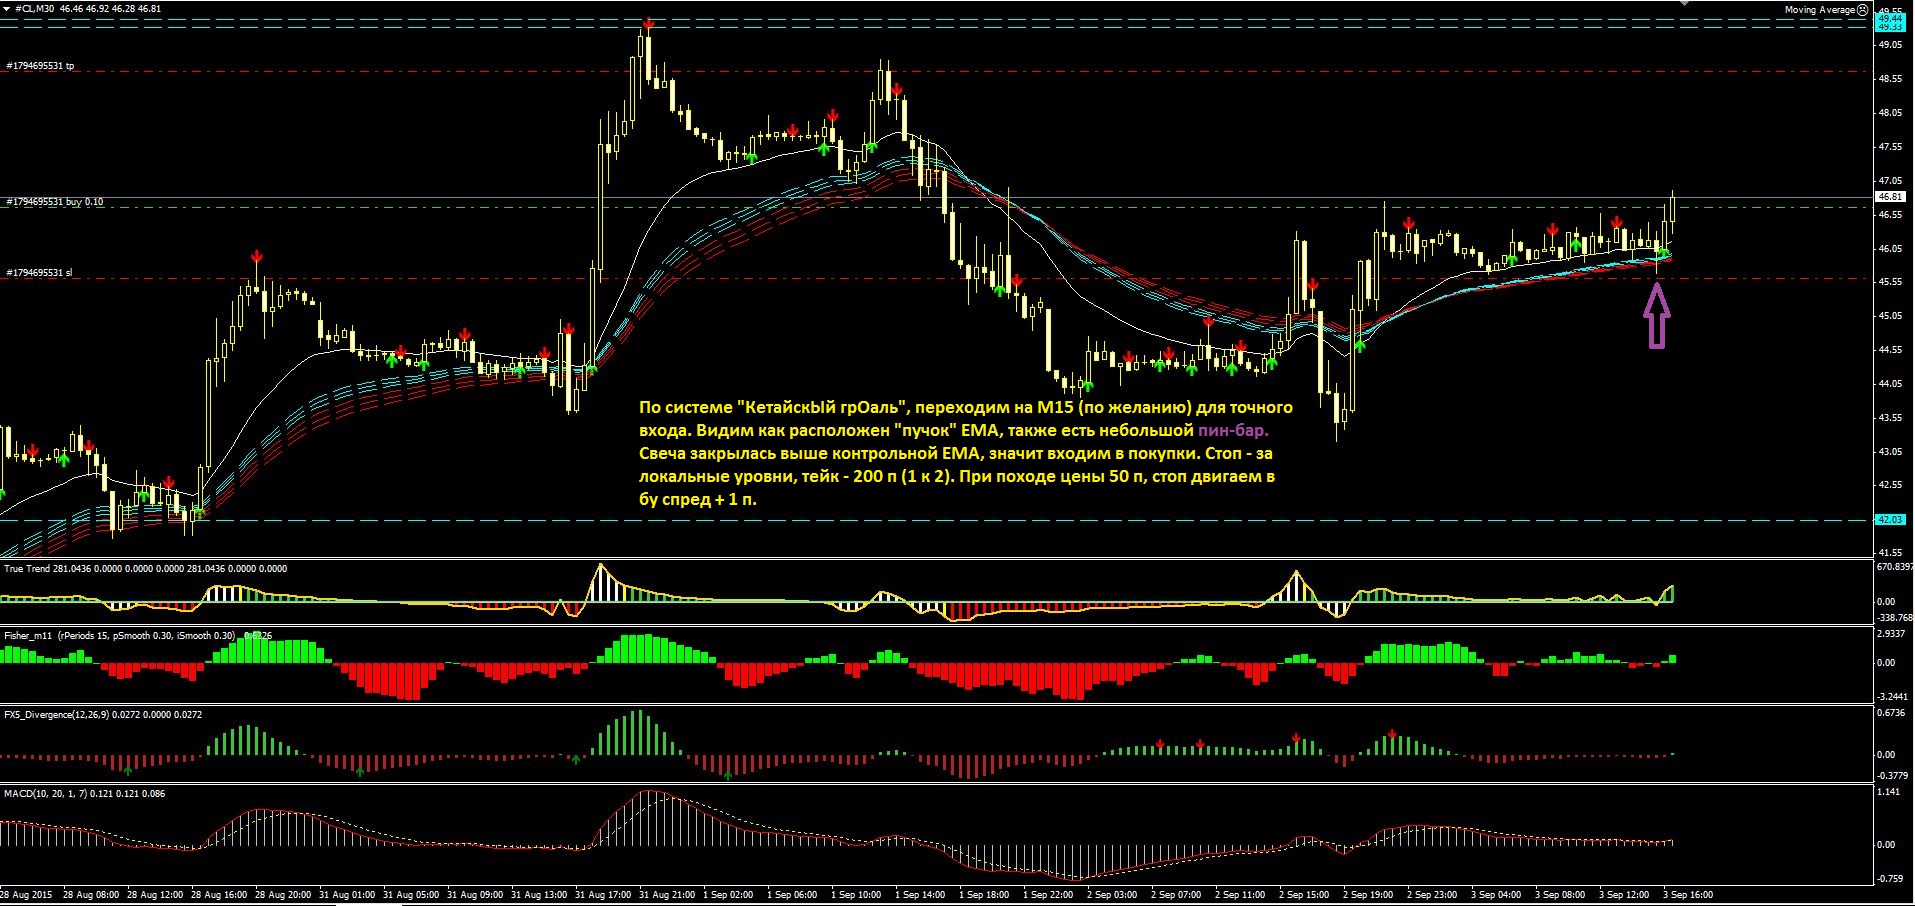Click the 47.05 price scale value

pos(1890,181)
